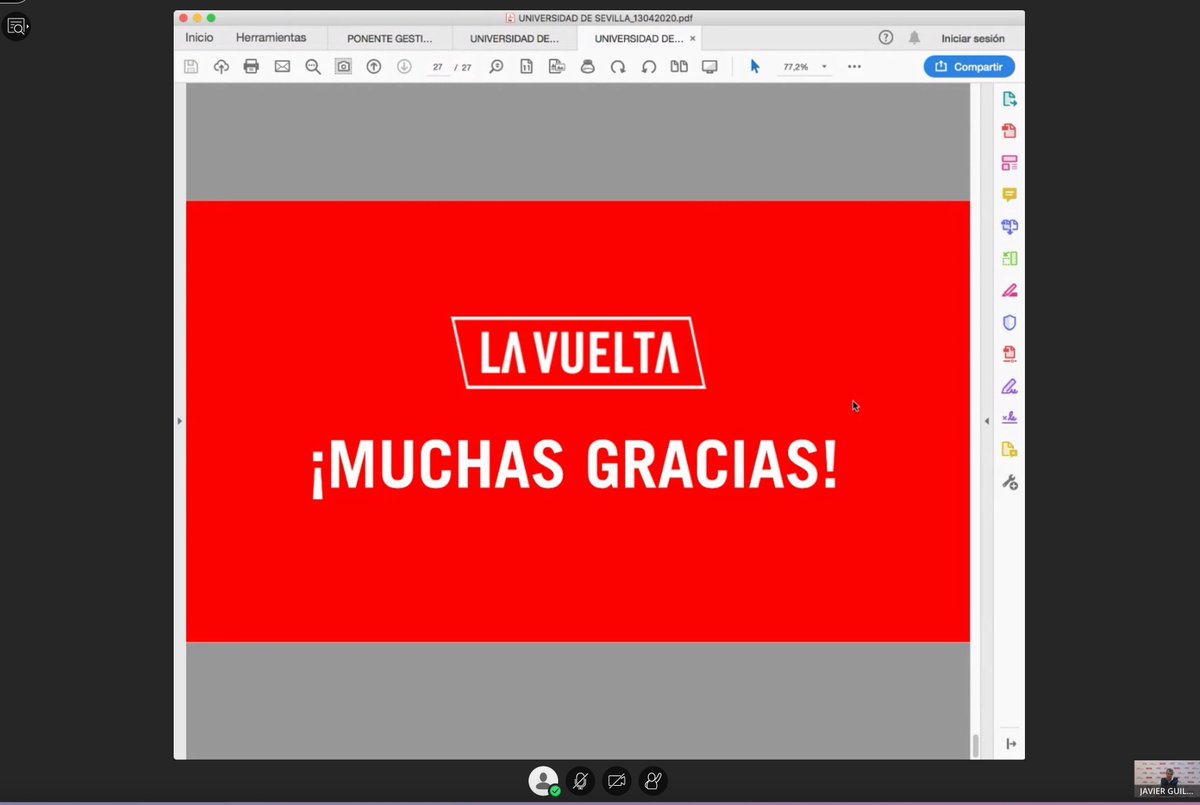Viewport: 1200px width, 805px height.
Task: Rotate page counterclockwise icon
Action: (649, 67)
